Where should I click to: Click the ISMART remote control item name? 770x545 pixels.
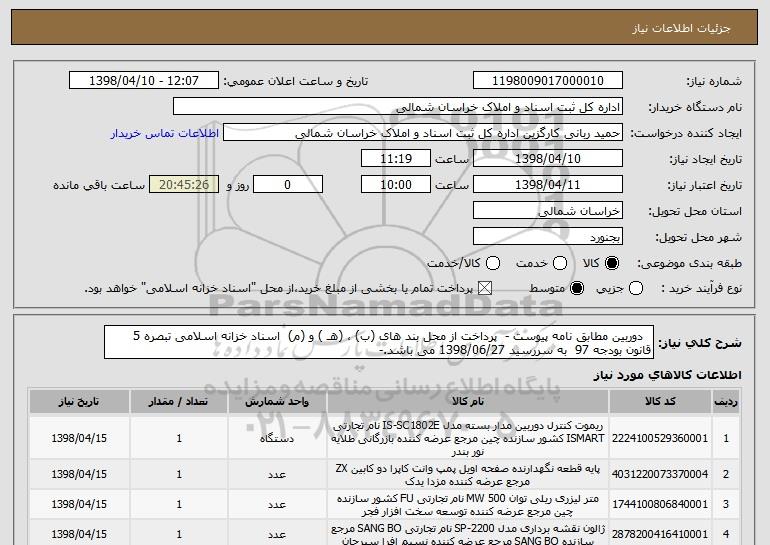coord(468,438)
